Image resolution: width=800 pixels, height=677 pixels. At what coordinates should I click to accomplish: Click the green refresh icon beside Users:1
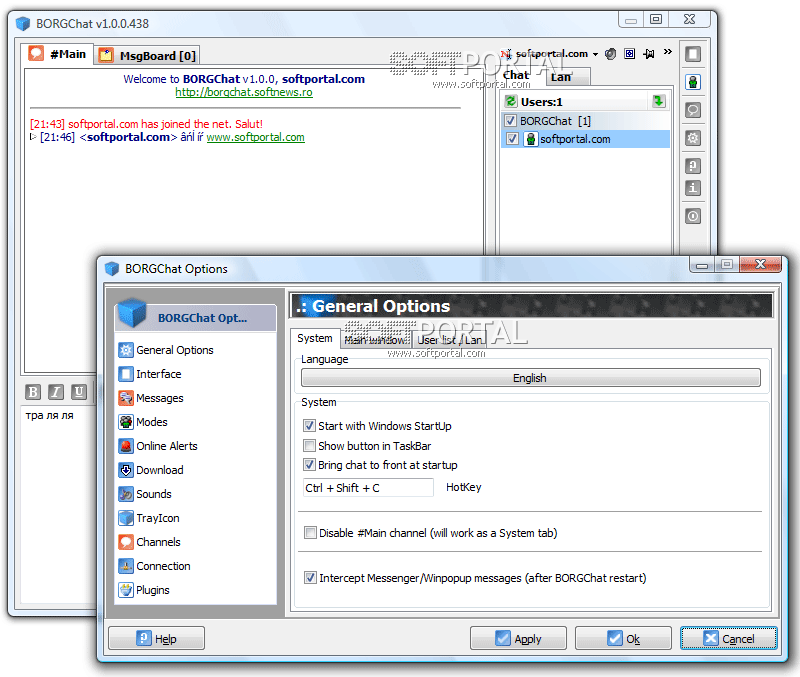[511, 101]
